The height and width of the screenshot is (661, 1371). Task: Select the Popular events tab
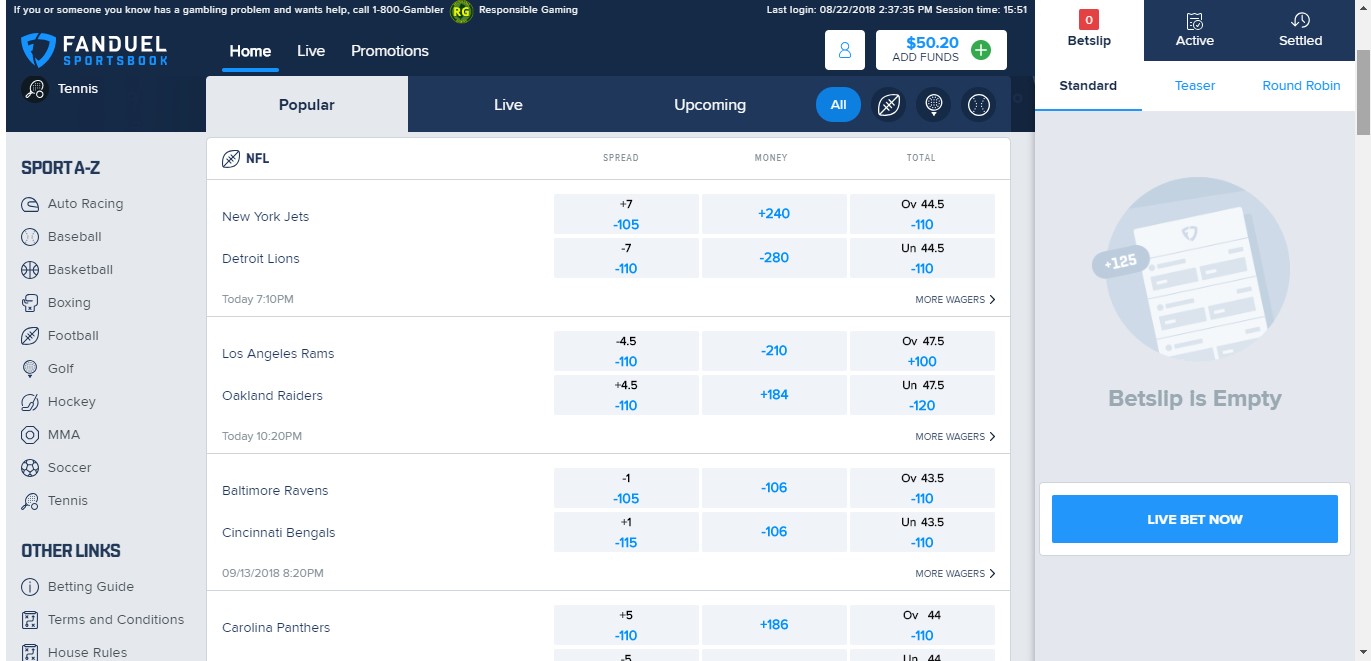click(307, 105)
